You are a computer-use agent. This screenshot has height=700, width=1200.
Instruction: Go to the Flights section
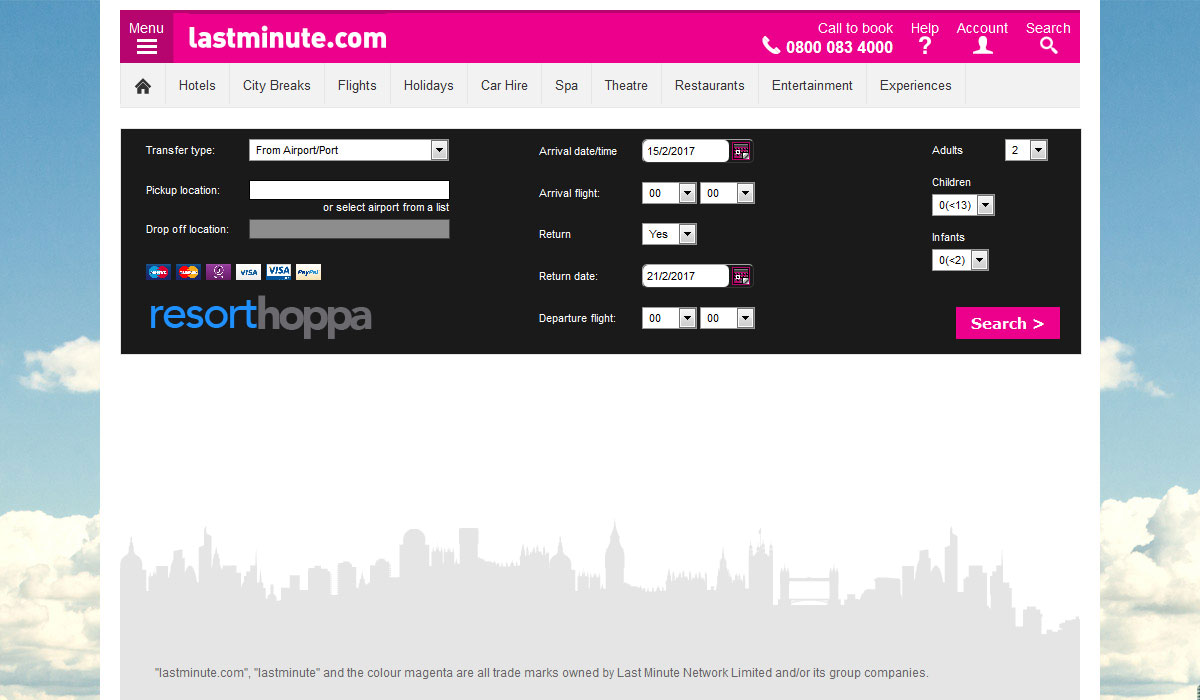[x=357, y=86]
